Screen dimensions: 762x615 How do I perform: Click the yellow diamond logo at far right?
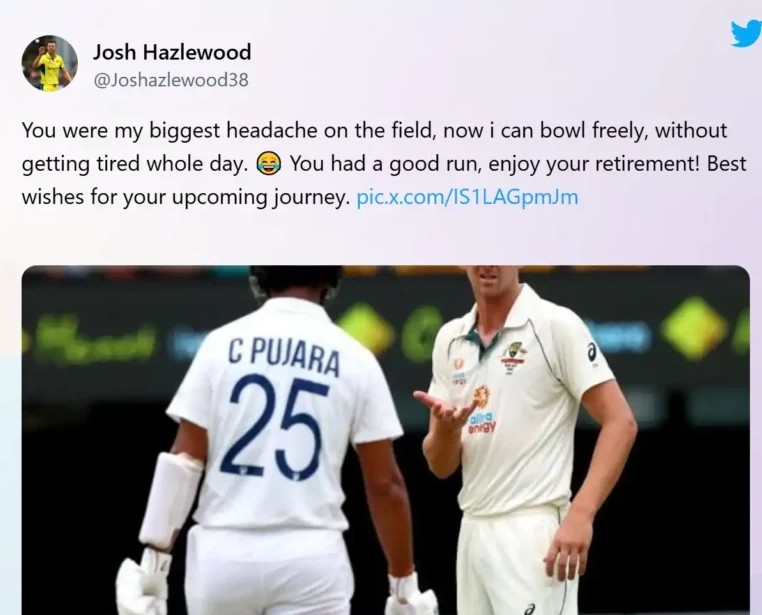(x=693, y=328)
